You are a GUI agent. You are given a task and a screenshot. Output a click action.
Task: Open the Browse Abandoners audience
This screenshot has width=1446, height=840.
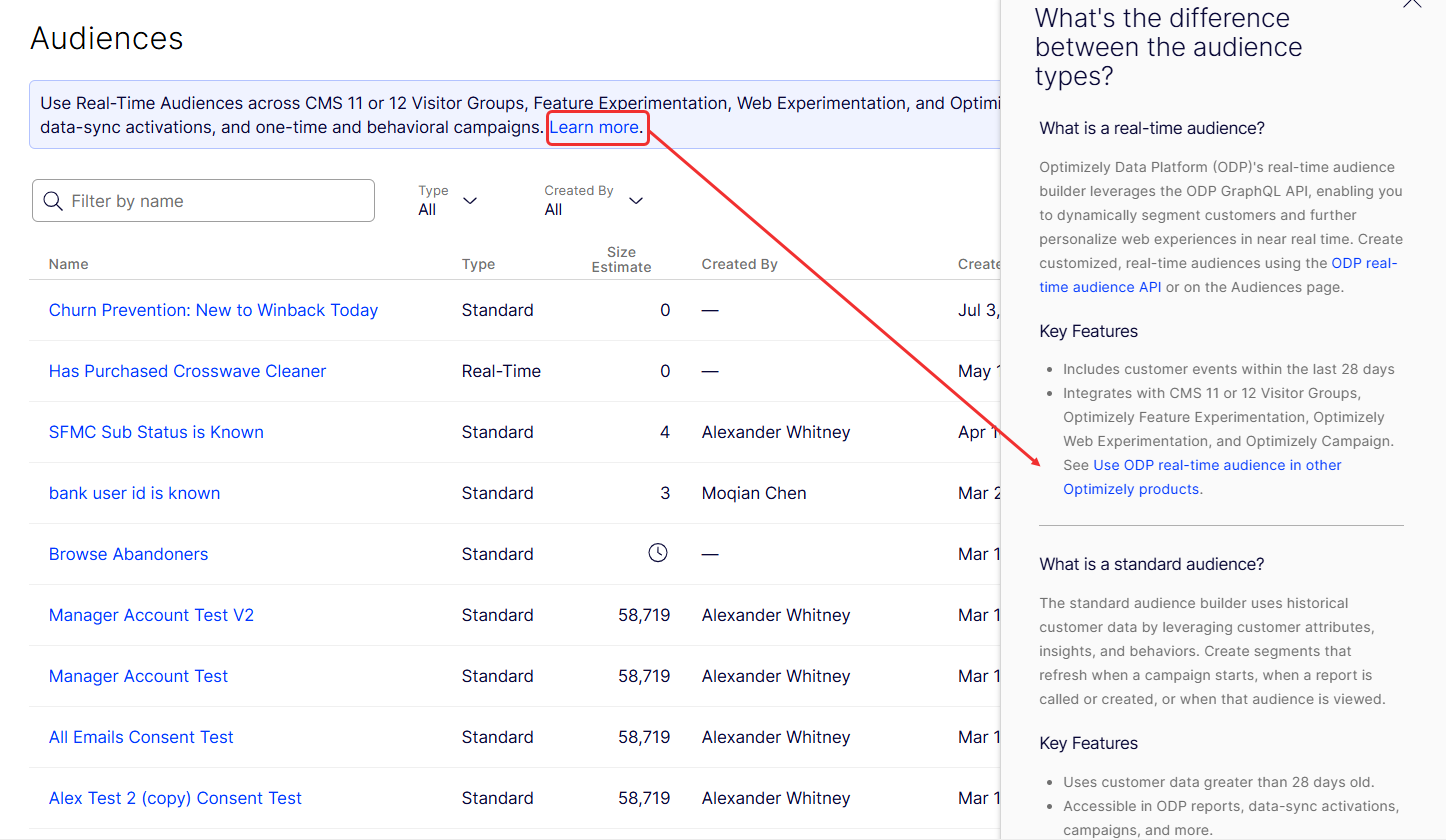click(128, 554)
